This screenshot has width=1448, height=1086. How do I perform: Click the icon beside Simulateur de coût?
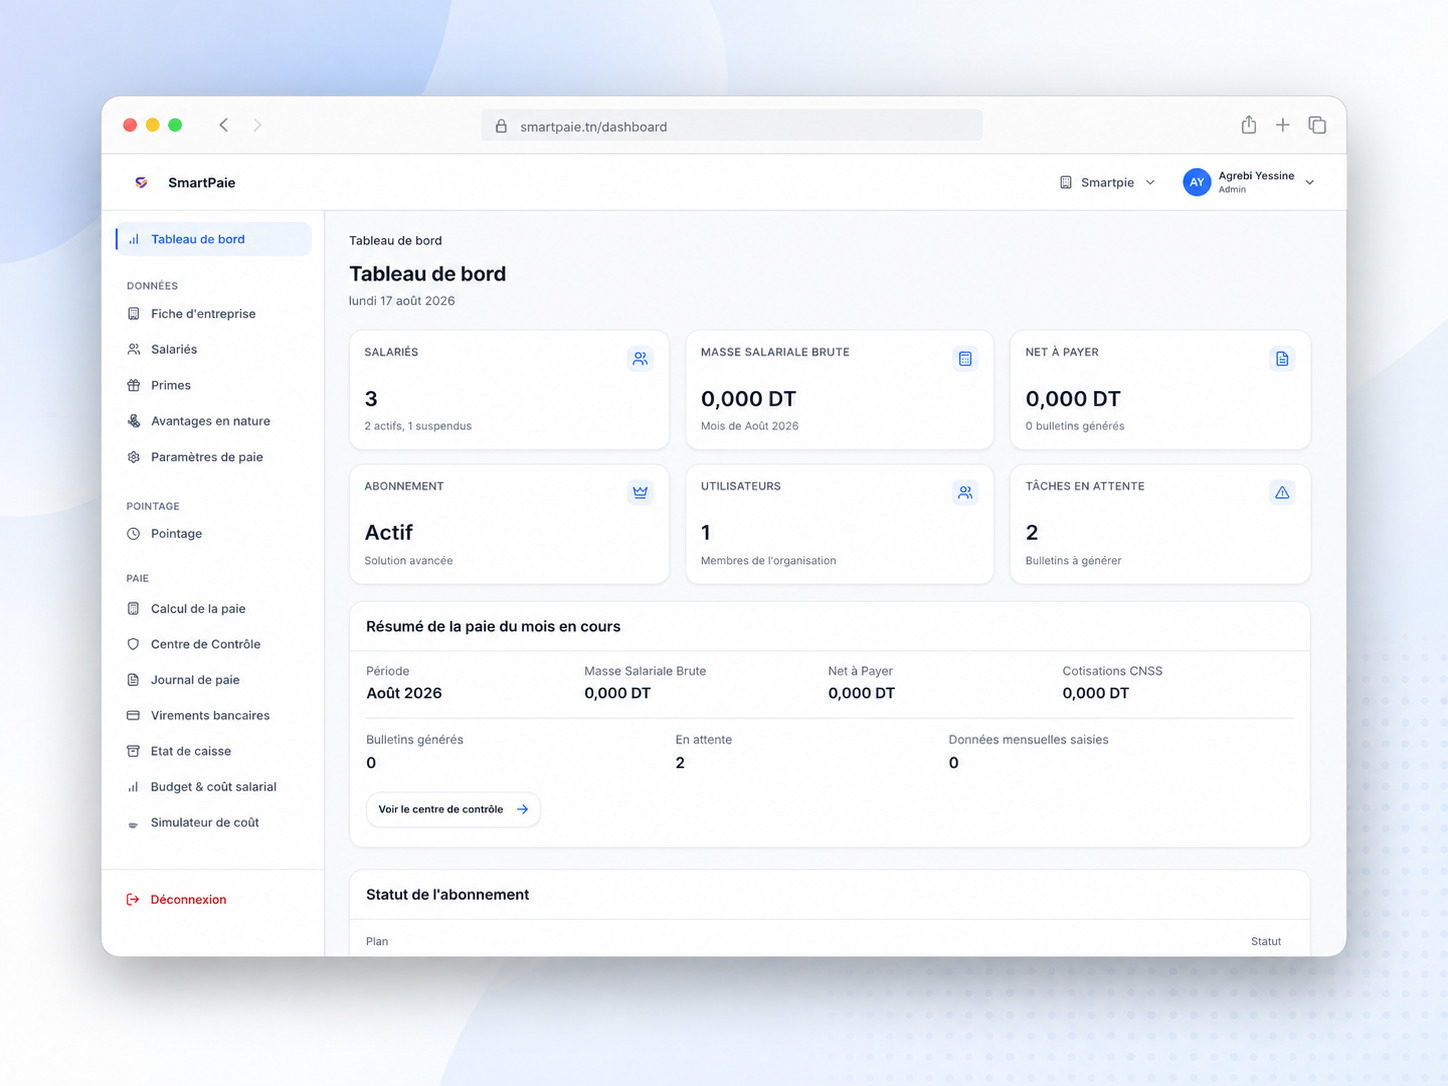[133, 824]
